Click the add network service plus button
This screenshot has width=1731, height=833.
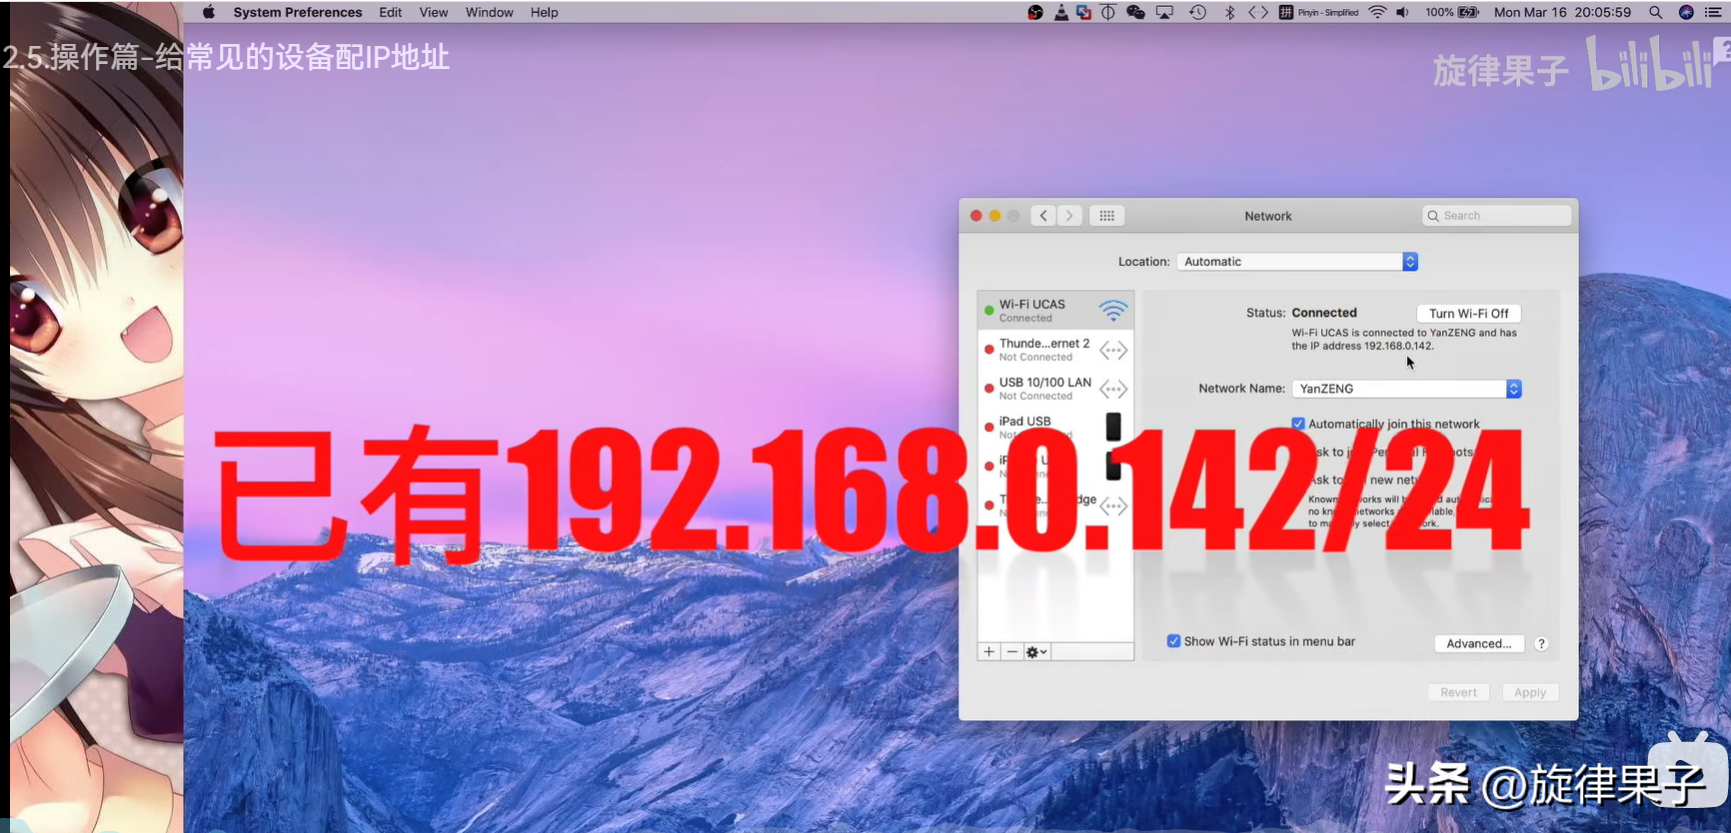(x=989, y=652)
